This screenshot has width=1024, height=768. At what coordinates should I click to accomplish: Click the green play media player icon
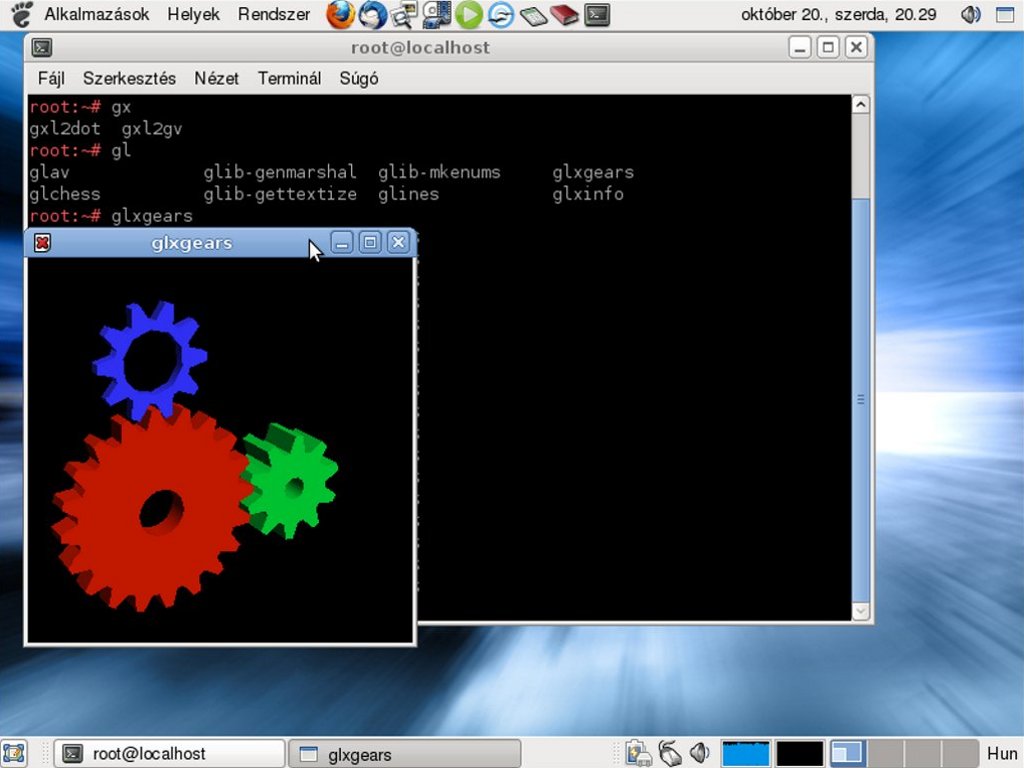click(x=468, y=14)
